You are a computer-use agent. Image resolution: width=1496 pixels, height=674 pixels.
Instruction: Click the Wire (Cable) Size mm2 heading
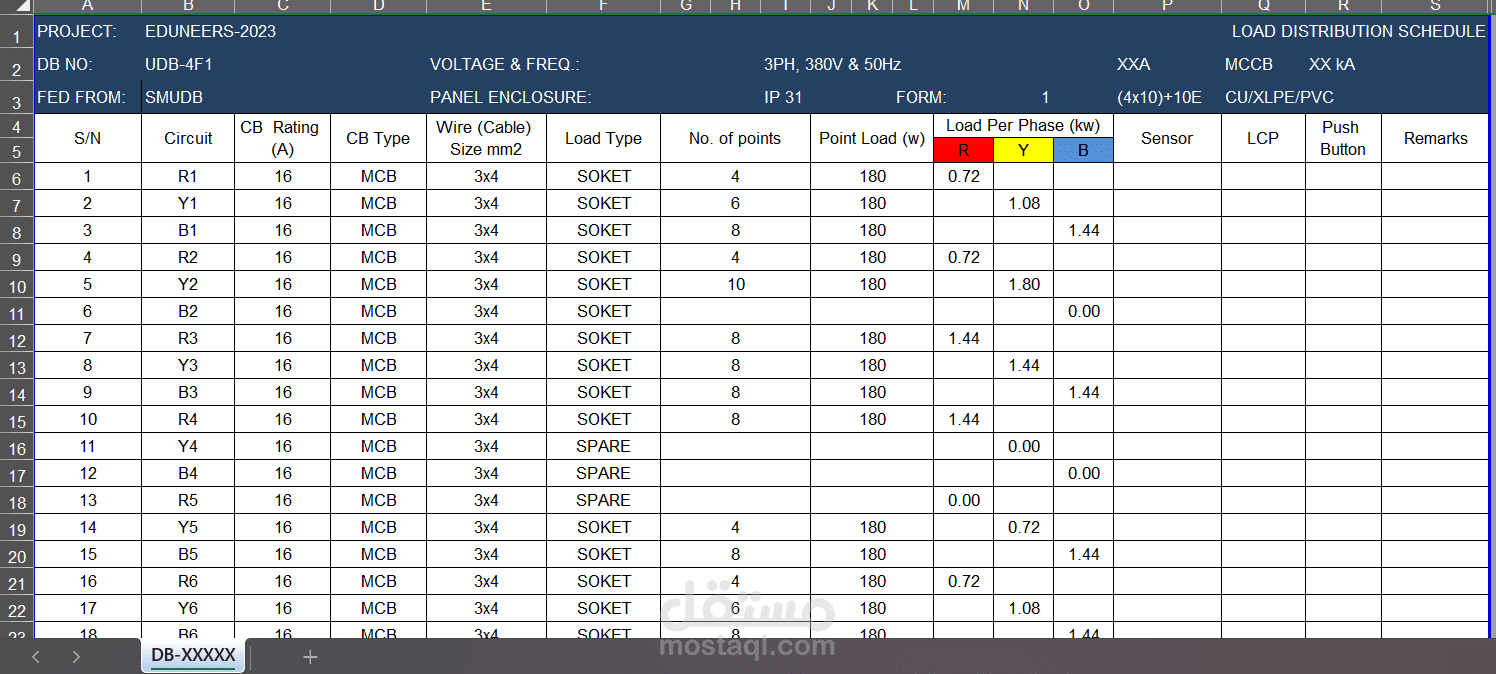(484, 138)
